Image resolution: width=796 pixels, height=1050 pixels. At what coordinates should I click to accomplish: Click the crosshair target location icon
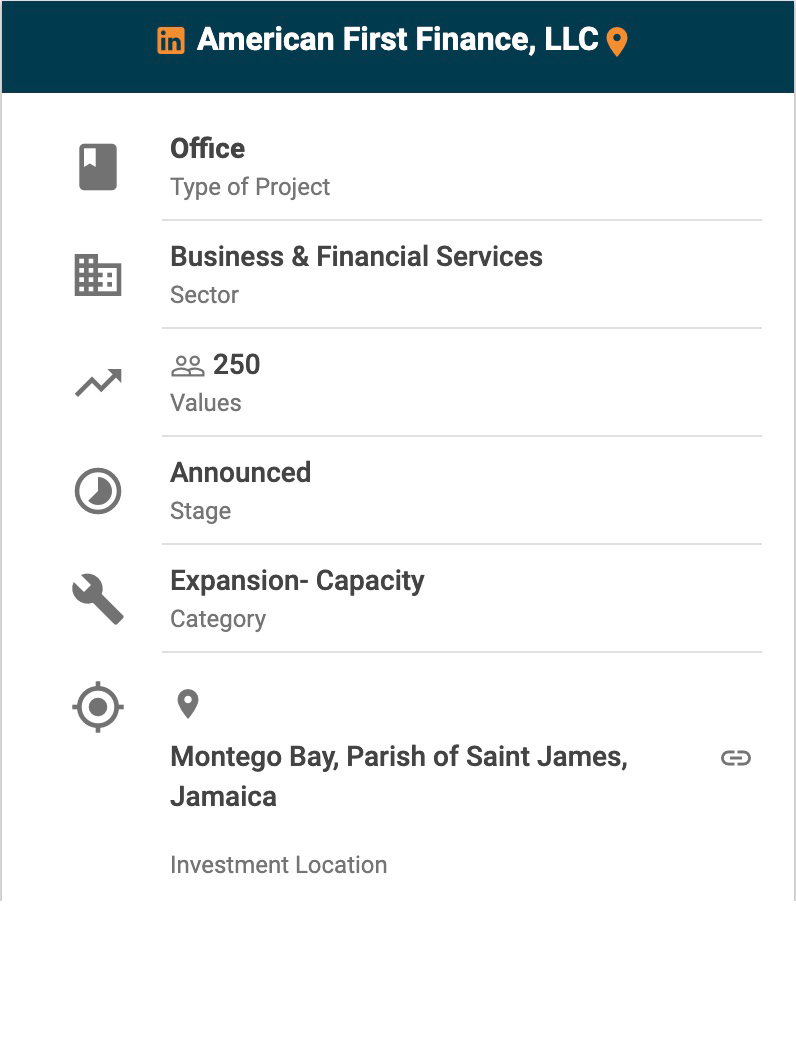coord(98,707)
